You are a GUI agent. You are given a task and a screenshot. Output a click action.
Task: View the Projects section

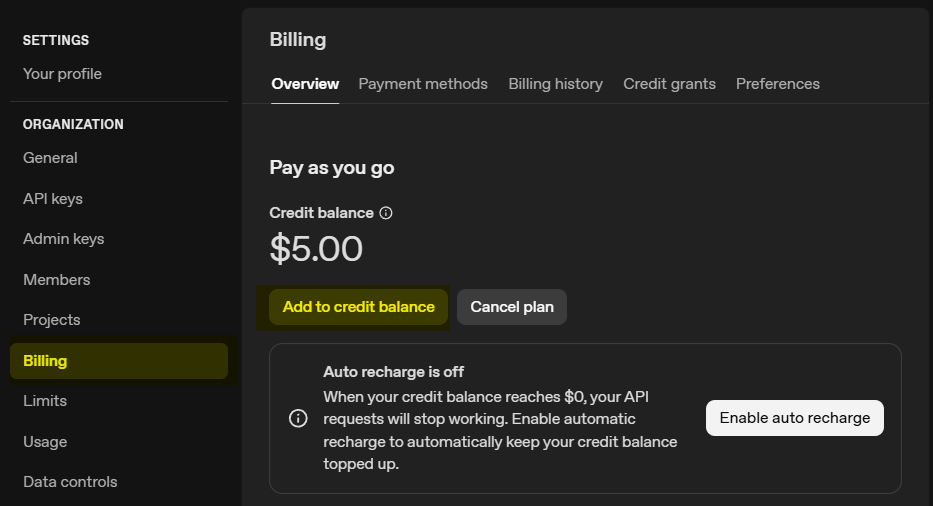point(51,320)
